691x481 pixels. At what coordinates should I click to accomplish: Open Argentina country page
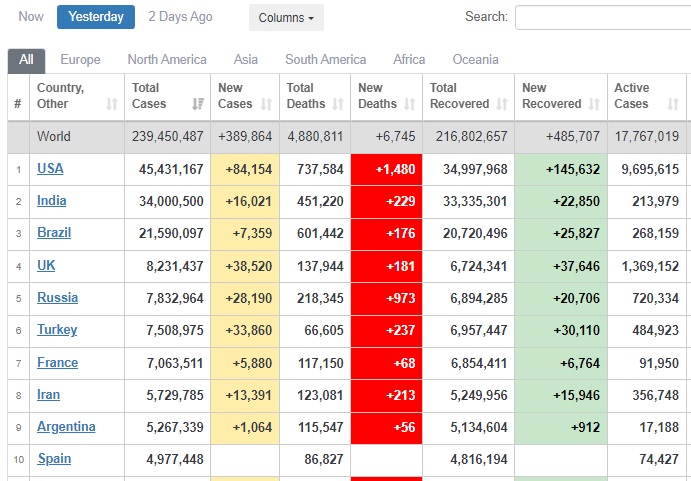tap(66, 427)
